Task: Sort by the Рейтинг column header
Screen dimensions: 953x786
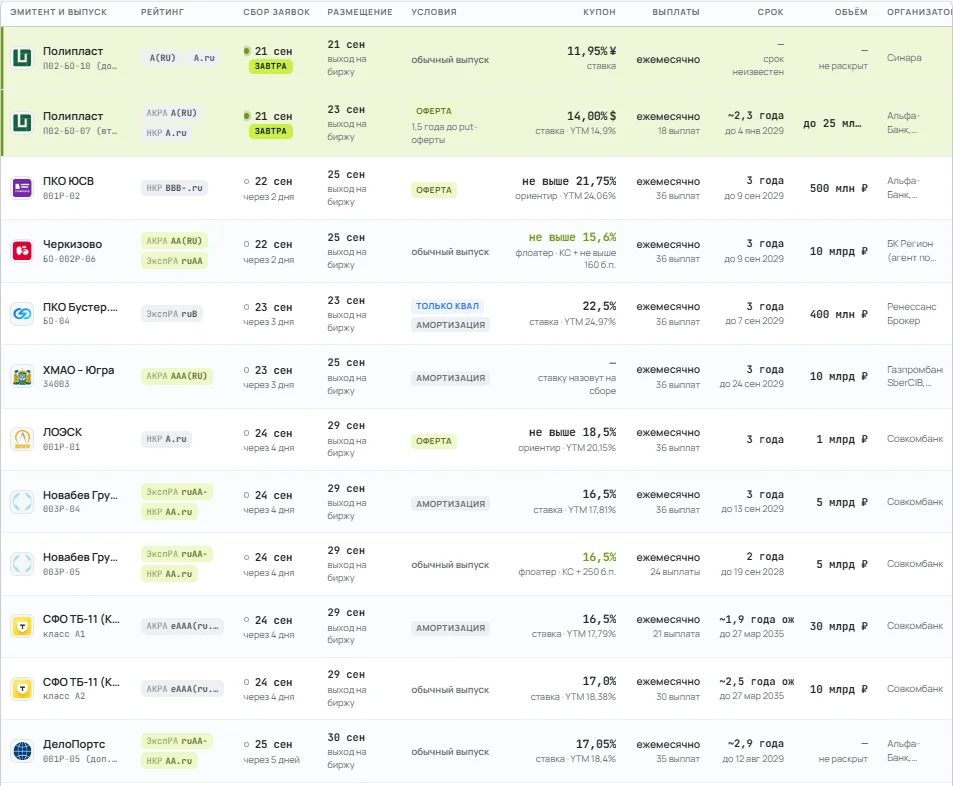Action: tap(162, 12)
